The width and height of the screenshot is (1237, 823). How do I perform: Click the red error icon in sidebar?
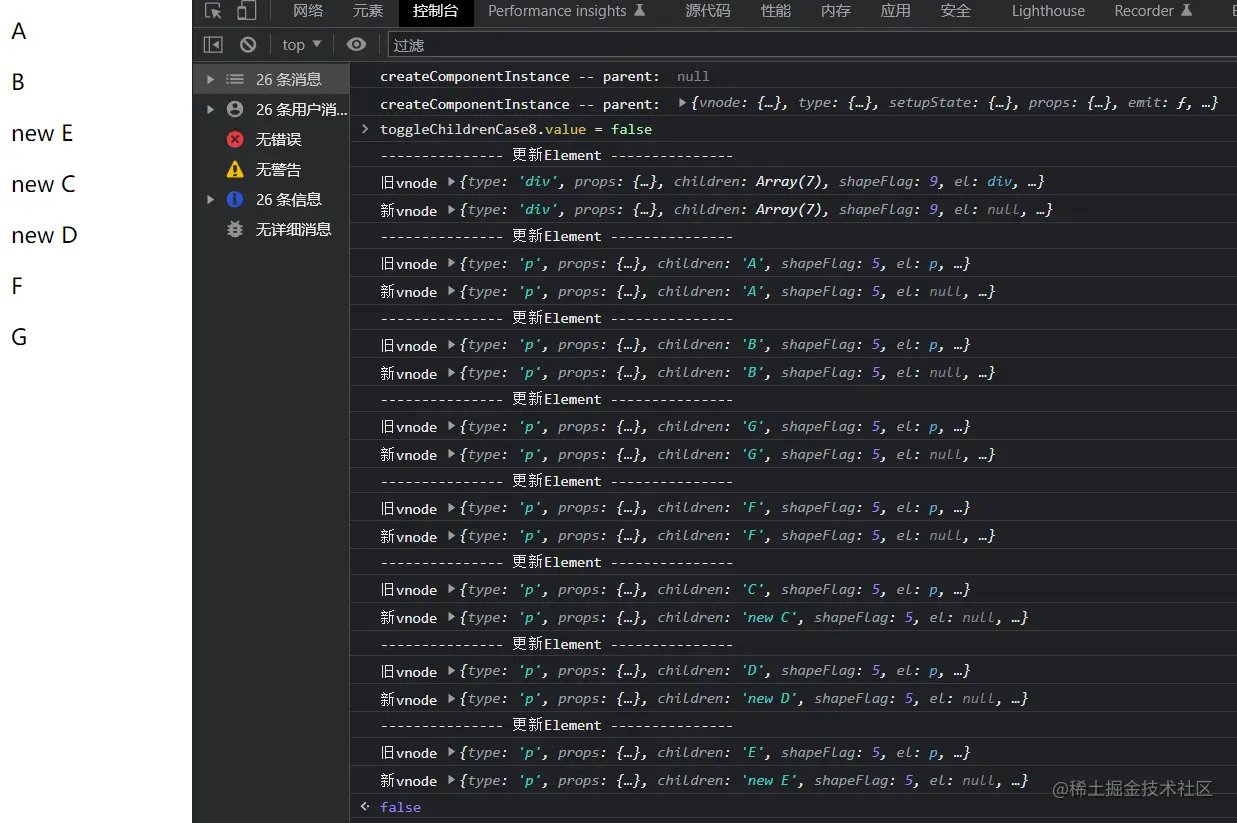click(x=235, y=139)
